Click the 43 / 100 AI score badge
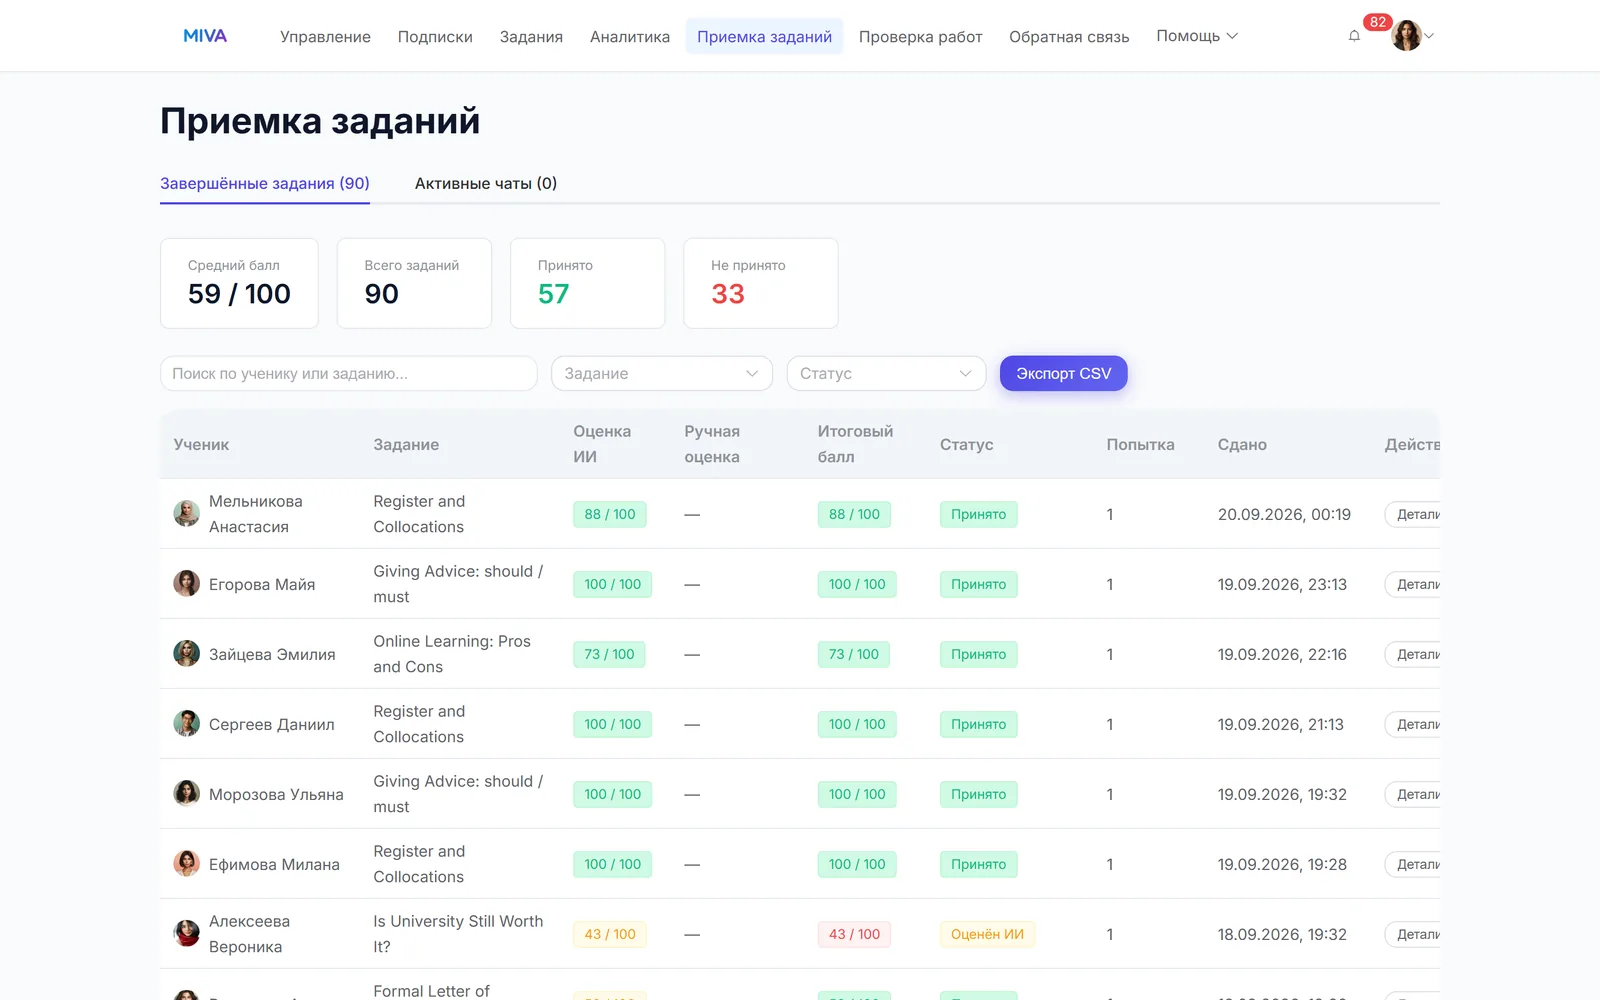Screen dimensions: 1600x1000 [x=610, y=934]
